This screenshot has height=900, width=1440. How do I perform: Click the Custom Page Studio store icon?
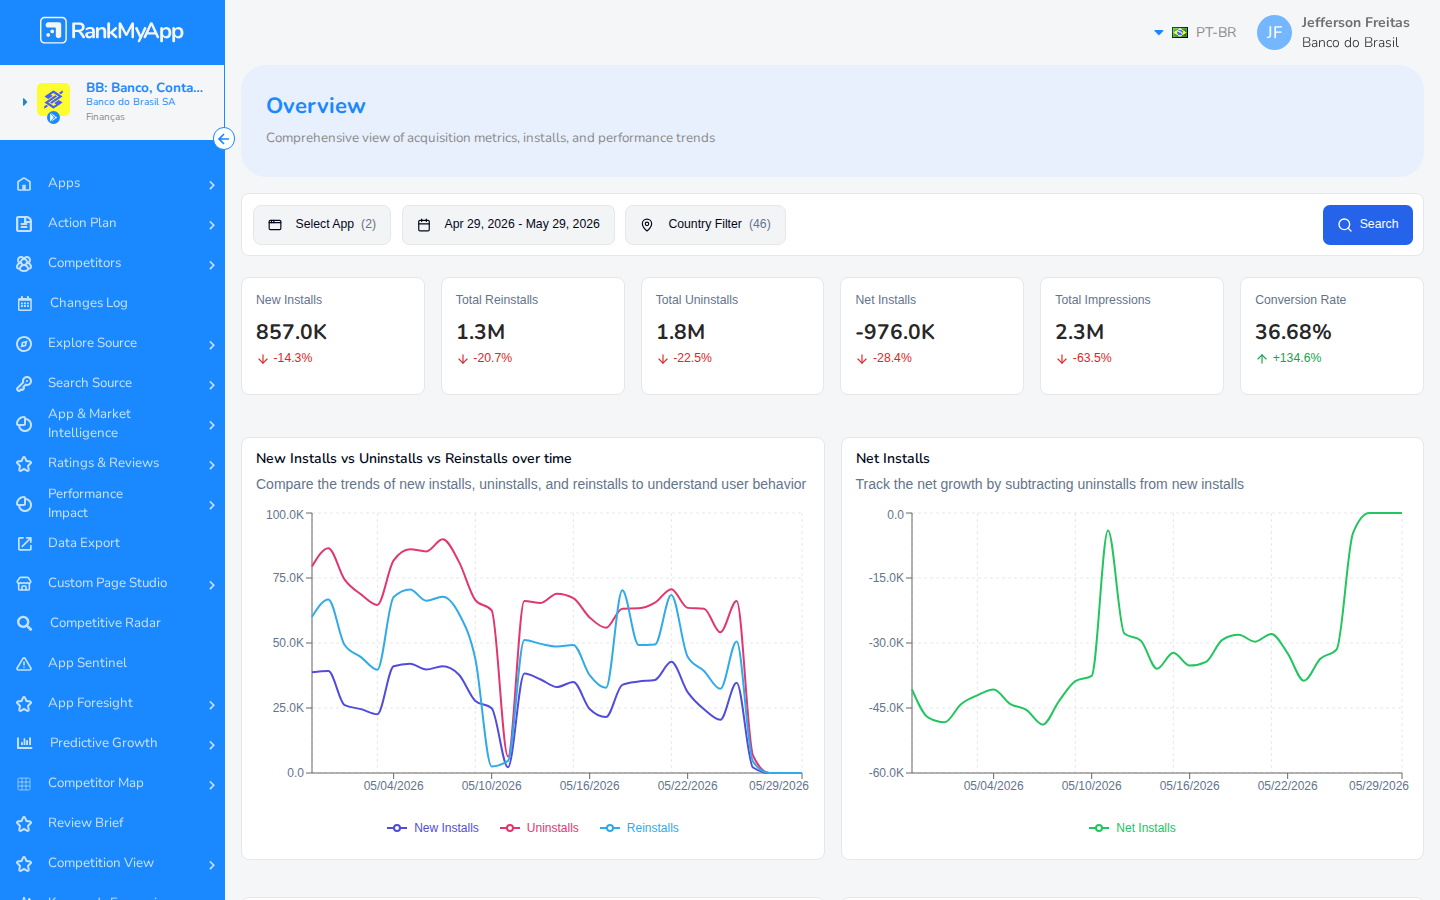[x=25, y=583]
